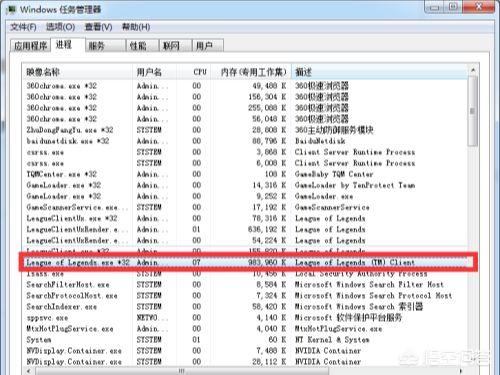
Task: Select the LeagueClientUxRender row using 54,224 K
Action: (245, 240)
